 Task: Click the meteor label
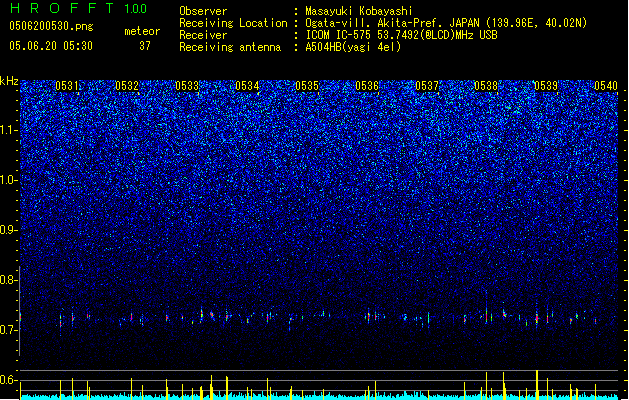(142, 31)
